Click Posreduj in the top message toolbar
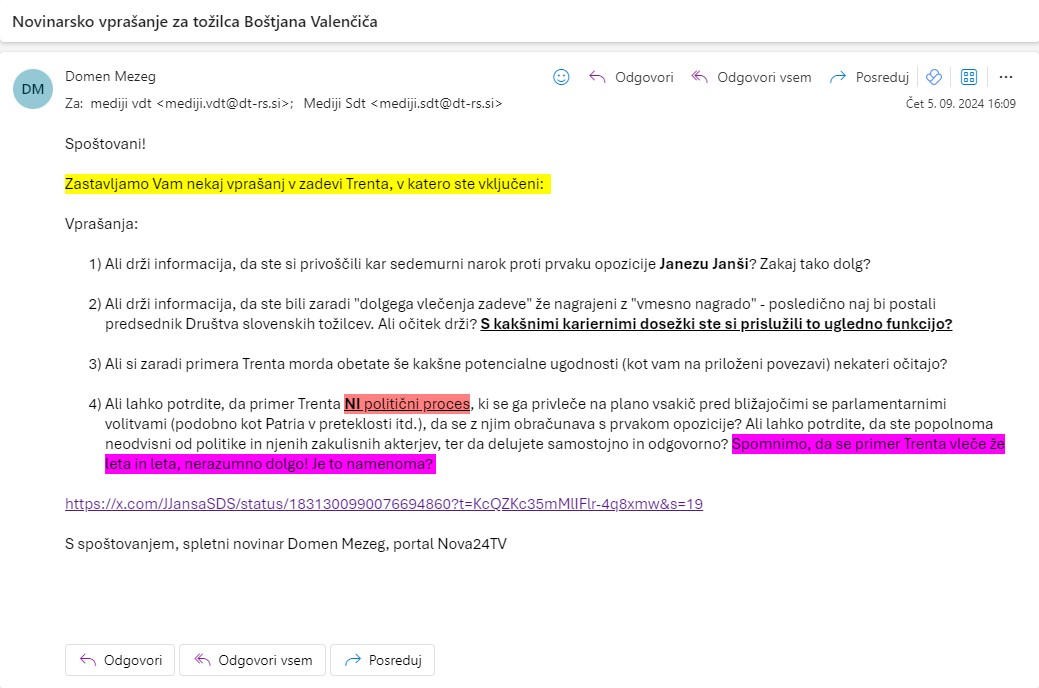1039x688 pixels. 869,77
